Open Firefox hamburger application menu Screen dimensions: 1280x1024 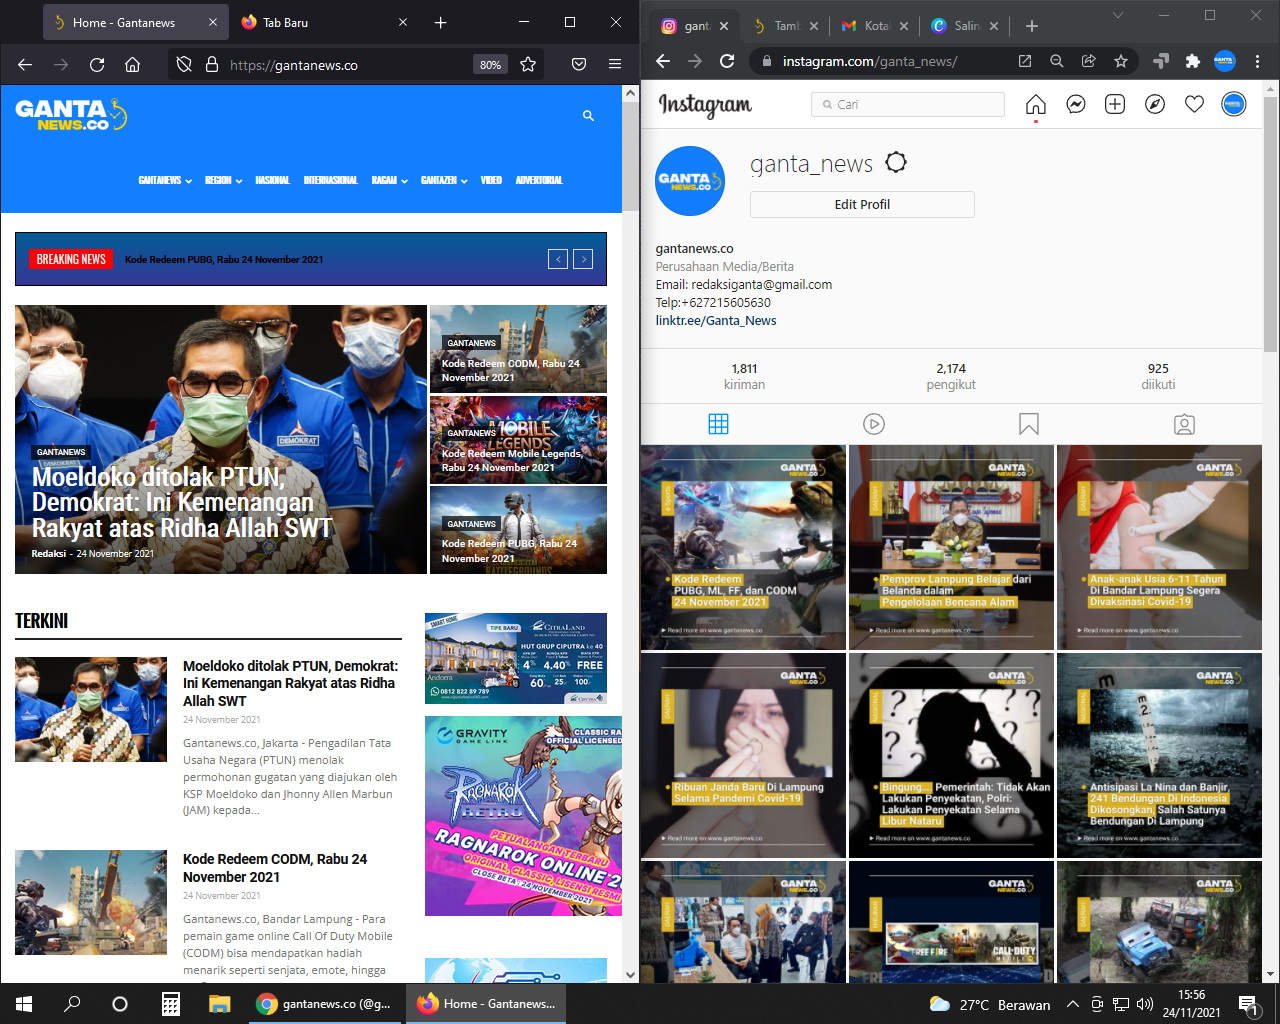[x=615, y=65]
